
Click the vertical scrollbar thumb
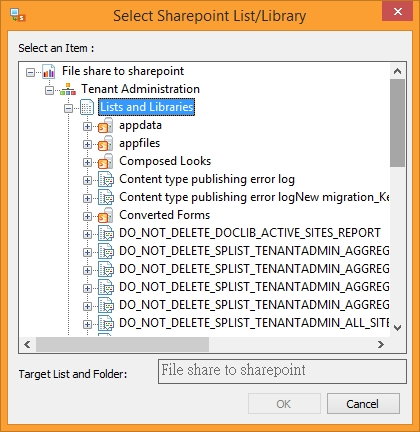[x=397, y=123]
